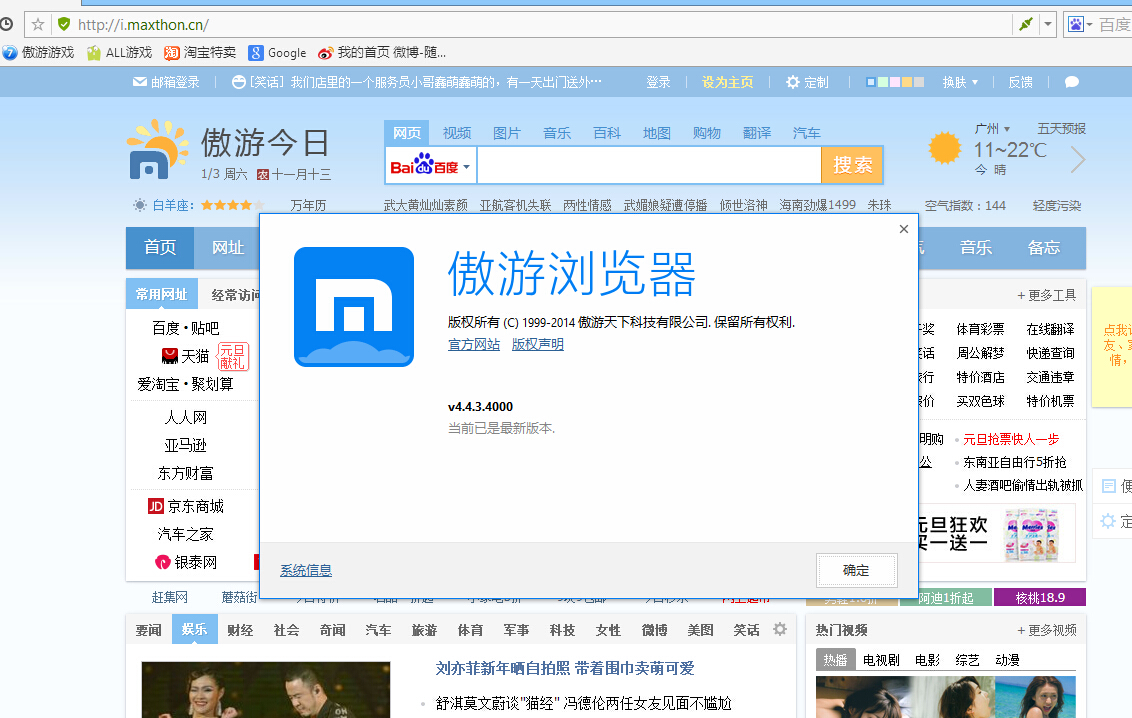Open the 京东商城 JD icon link
The width and height of the screenshot is (1132, 718).
pos(186,507)
